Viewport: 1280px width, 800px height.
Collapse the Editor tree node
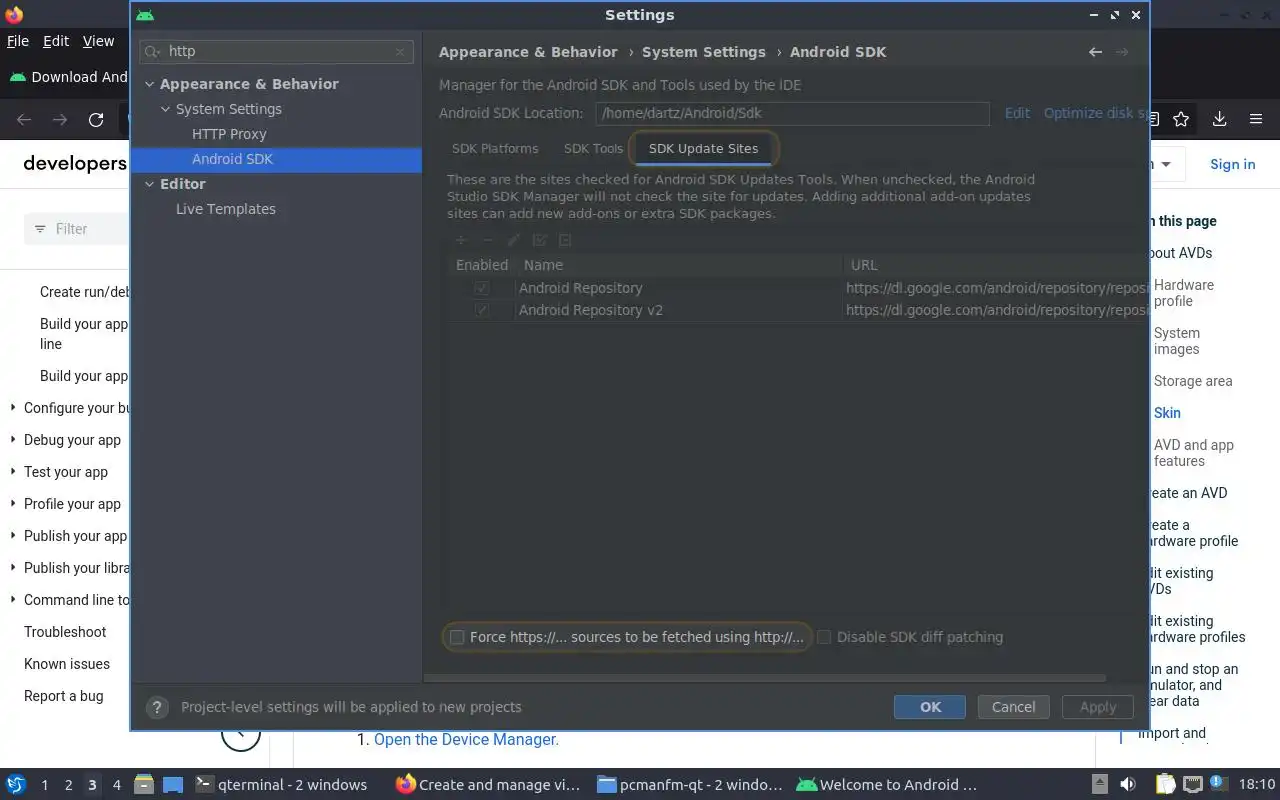click(x=149, y=184)
